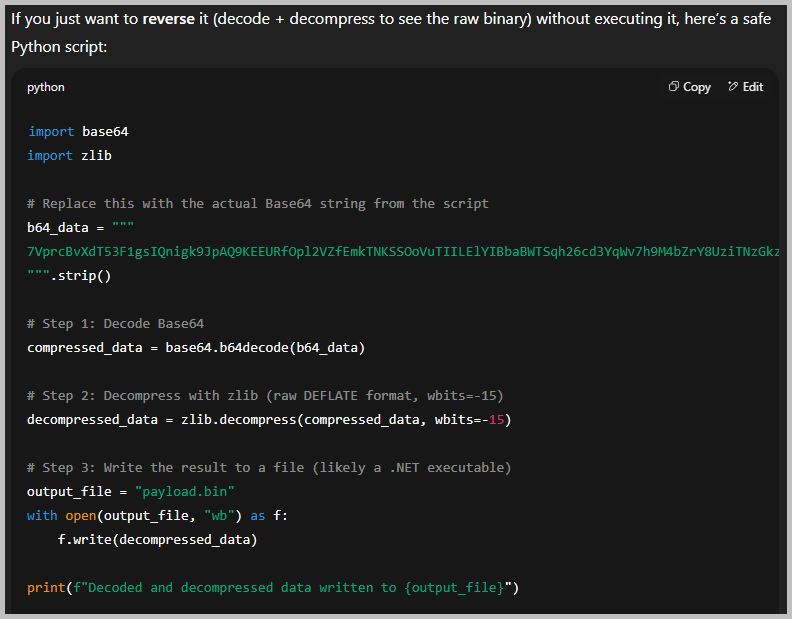Click the f.write(decompressed_data) line
792x619 pixels.
(157, 540)
